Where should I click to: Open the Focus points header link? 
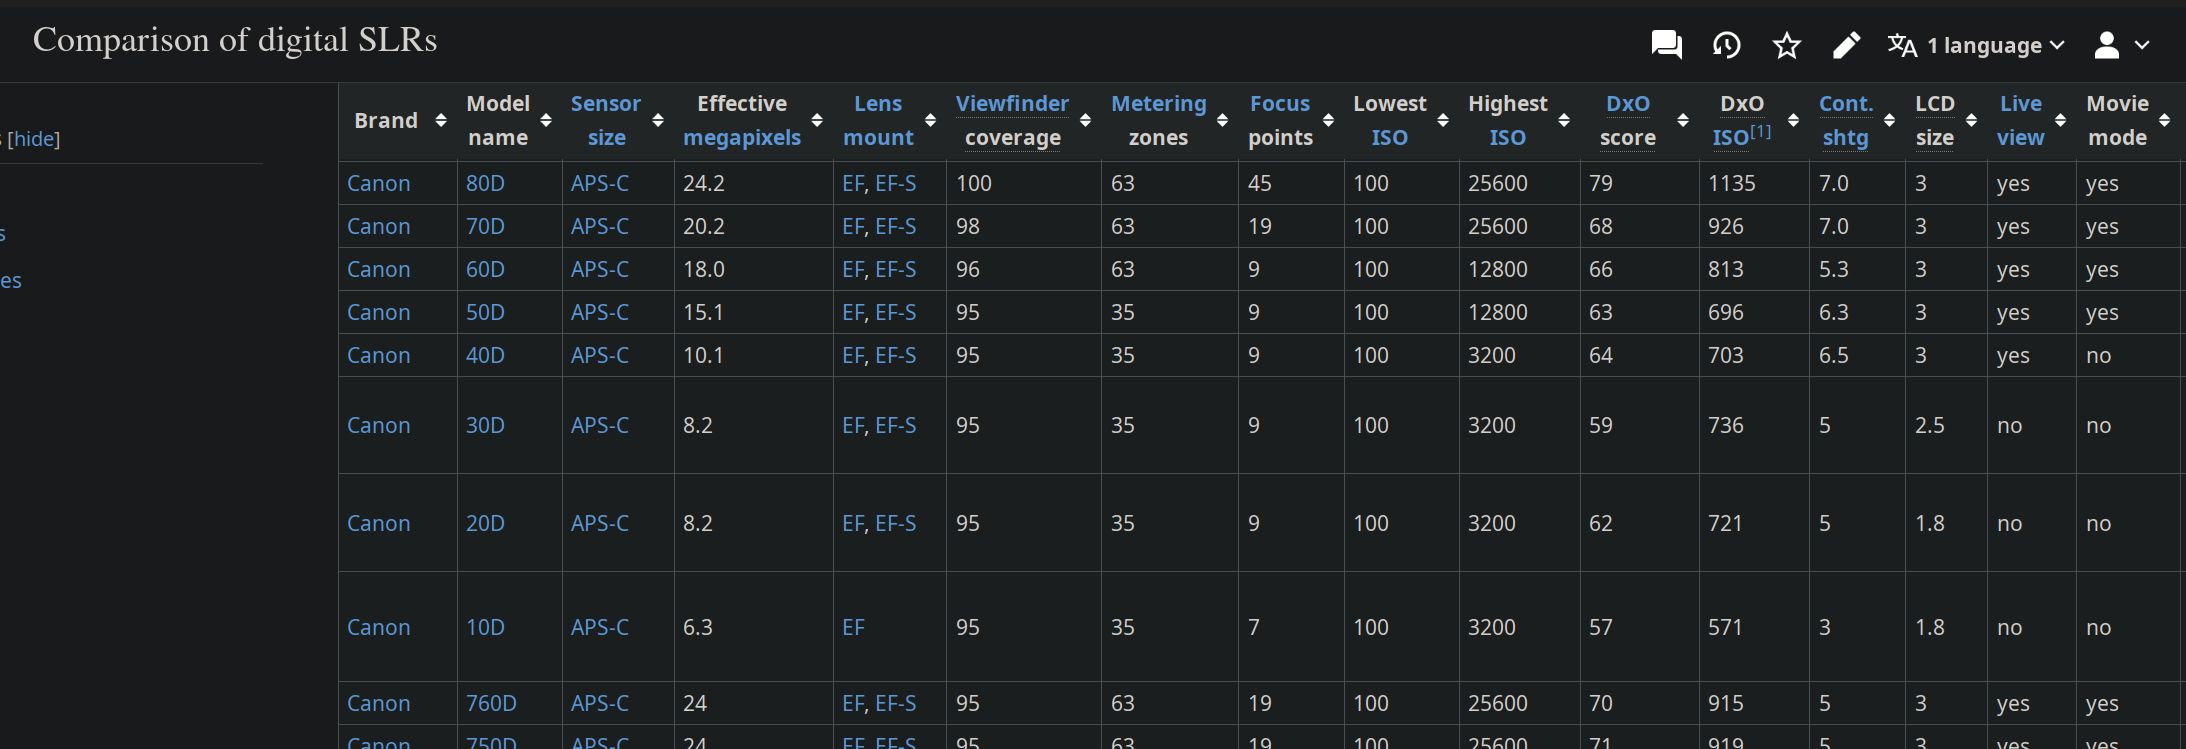[1280, 103]
